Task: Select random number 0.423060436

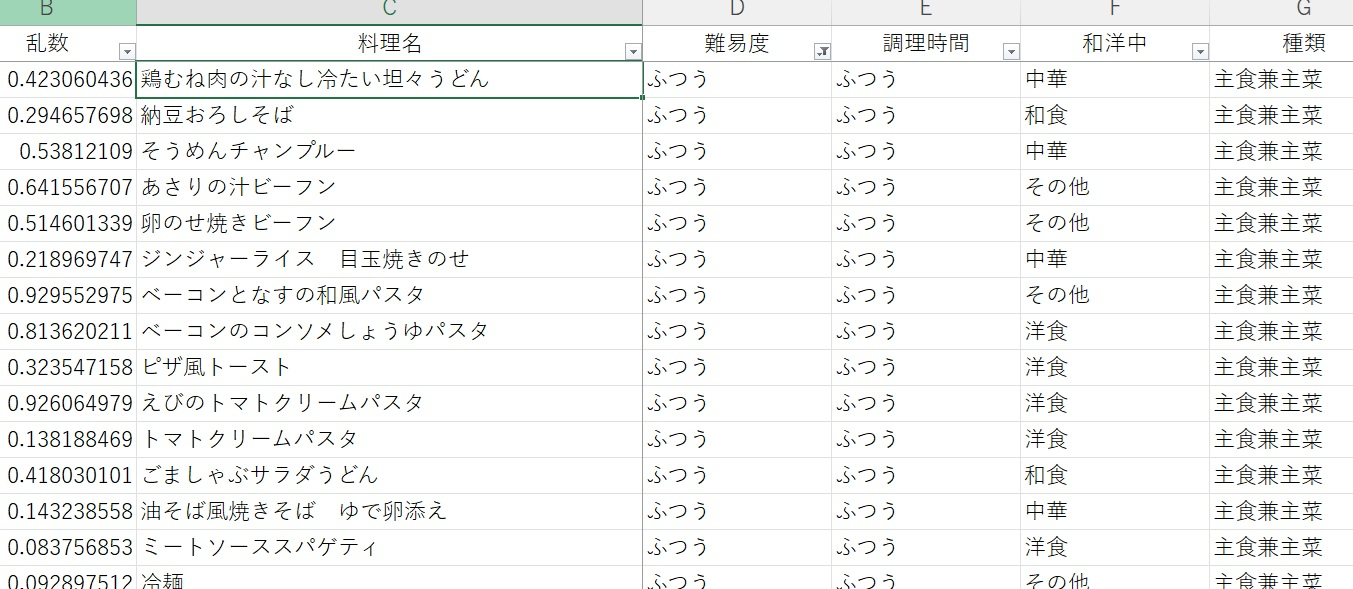Action: pos(68,80)
